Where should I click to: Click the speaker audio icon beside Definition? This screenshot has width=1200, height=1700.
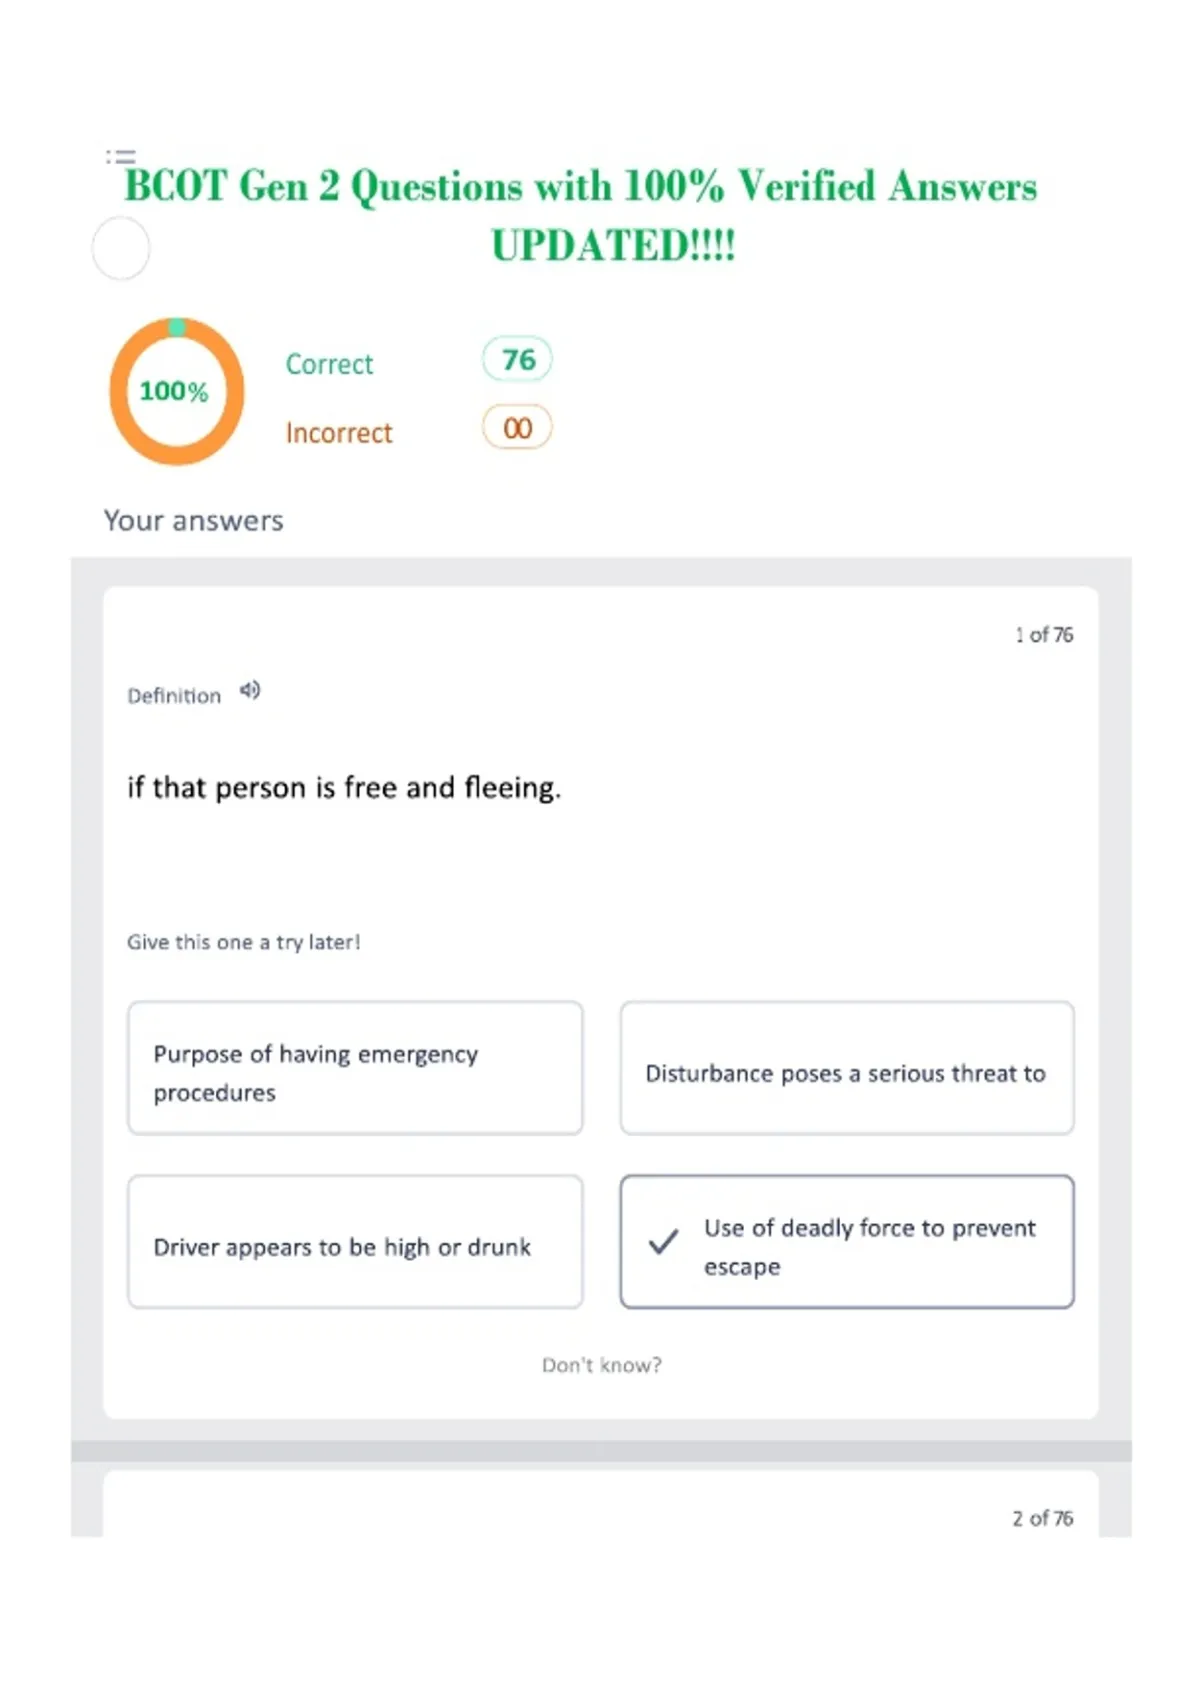point(250,691)
